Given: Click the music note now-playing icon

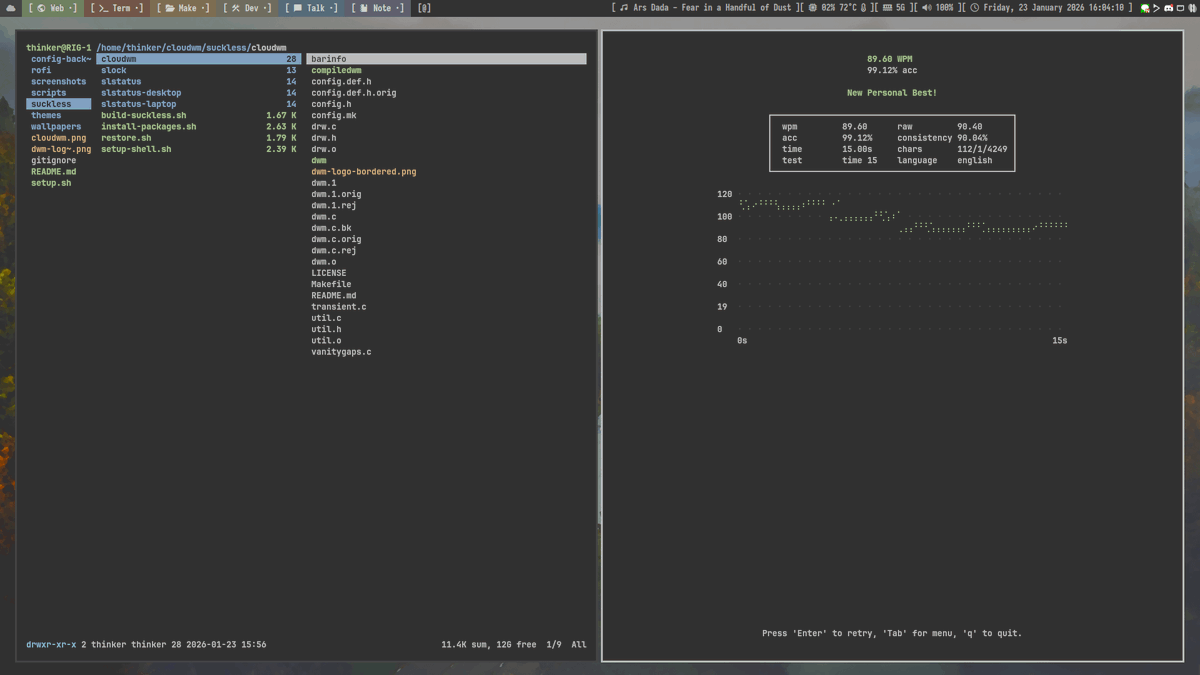Looking at the screenshot, I should tap(624, 8).
